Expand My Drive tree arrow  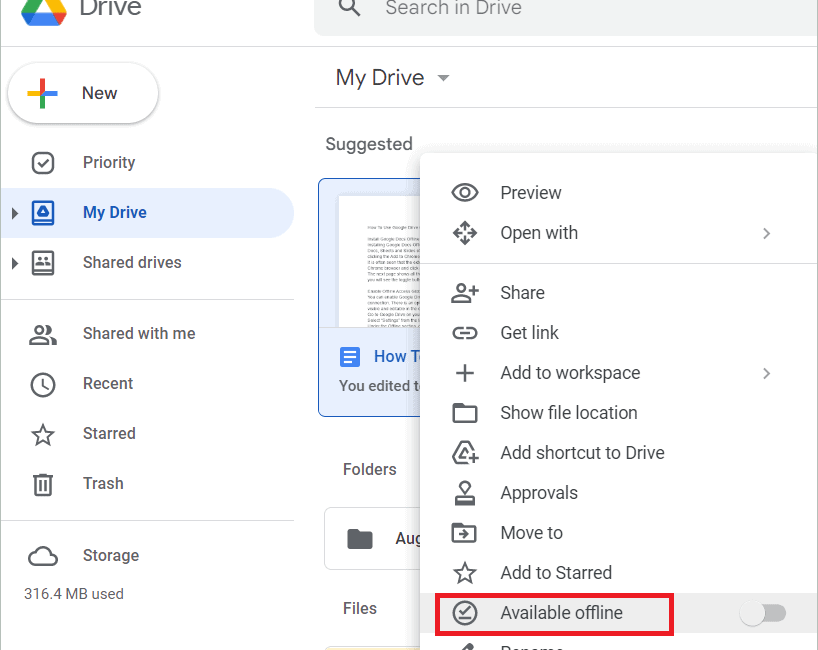coord(15,213)
